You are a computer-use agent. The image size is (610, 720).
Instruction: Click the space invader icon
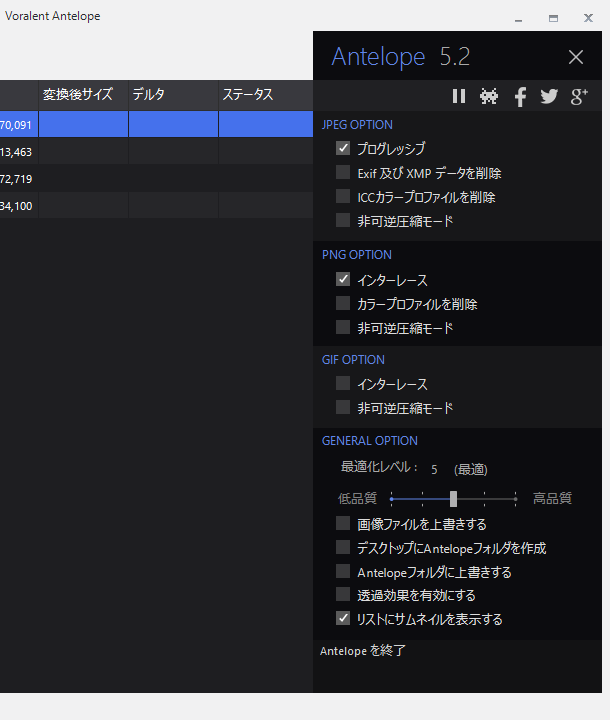point(489,96)
